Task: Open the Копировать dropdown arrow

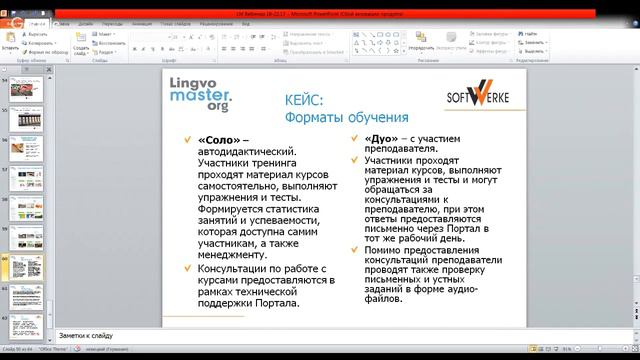Action: (56, 43)
